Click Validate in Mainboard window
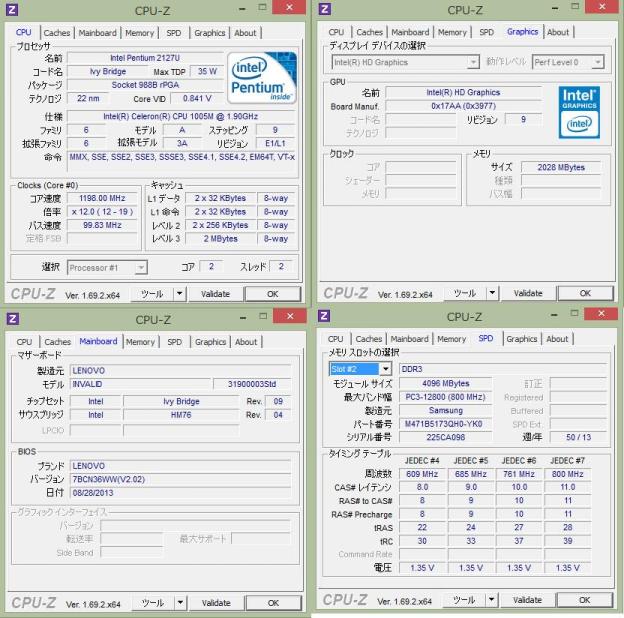Screen dimensions: 624x618 216,603
